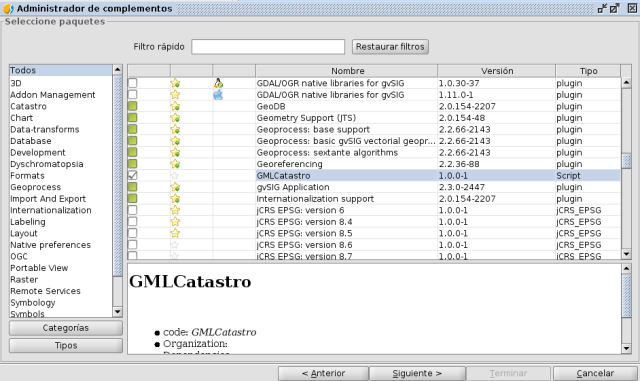640x381 pixels.
Task: Click the Categorías button
Action: (66, 328)
